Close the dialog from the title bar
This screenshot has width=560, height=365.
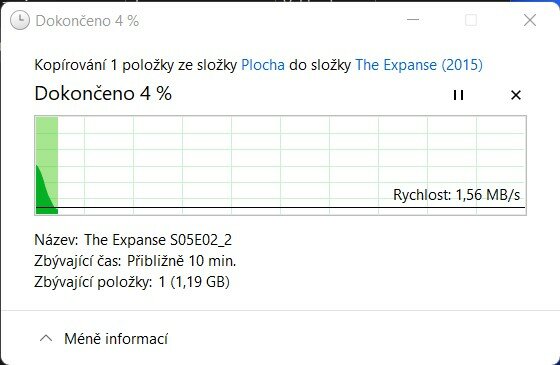[x=530, y=20]
